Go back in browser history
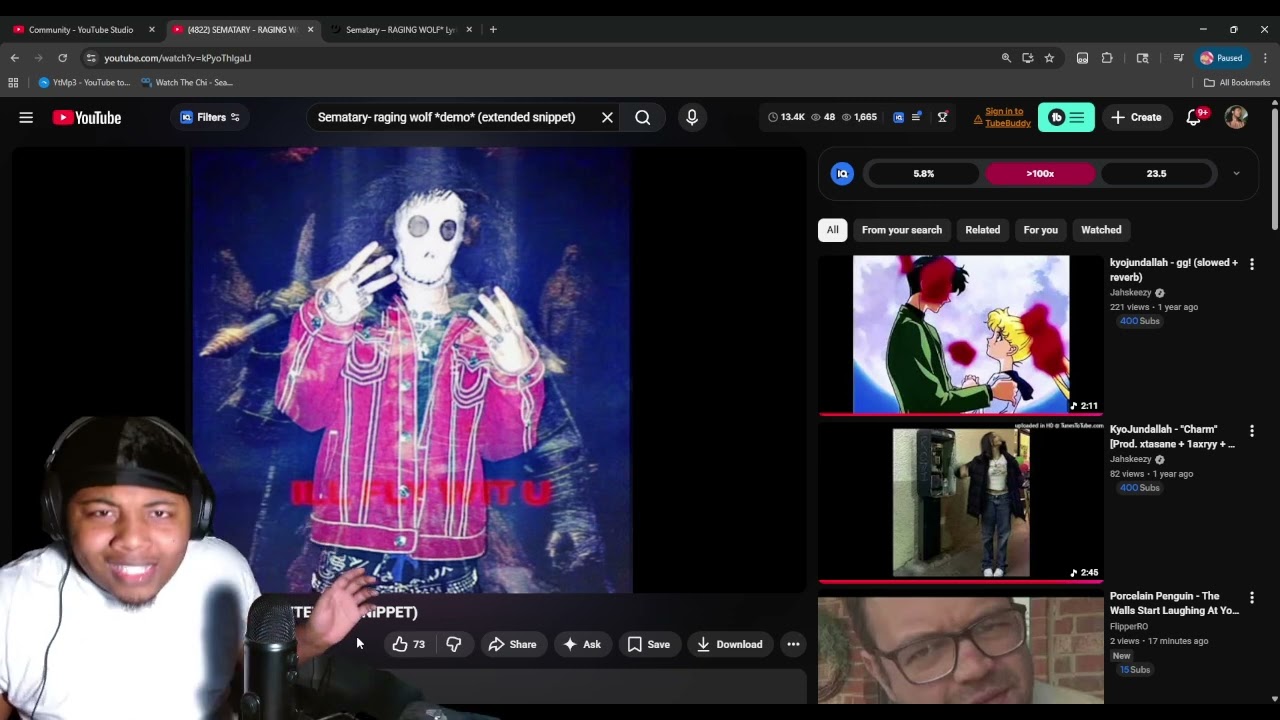This screenshot has height=720, width=1280. (14, 58)
